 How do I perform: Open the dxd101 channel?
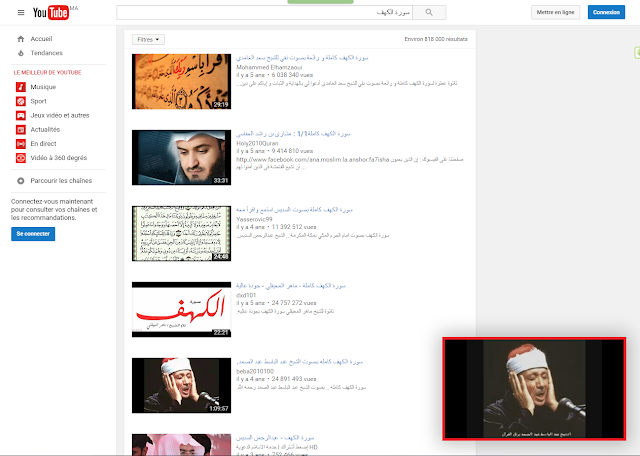pyautogui.click(x=246, y=295)
